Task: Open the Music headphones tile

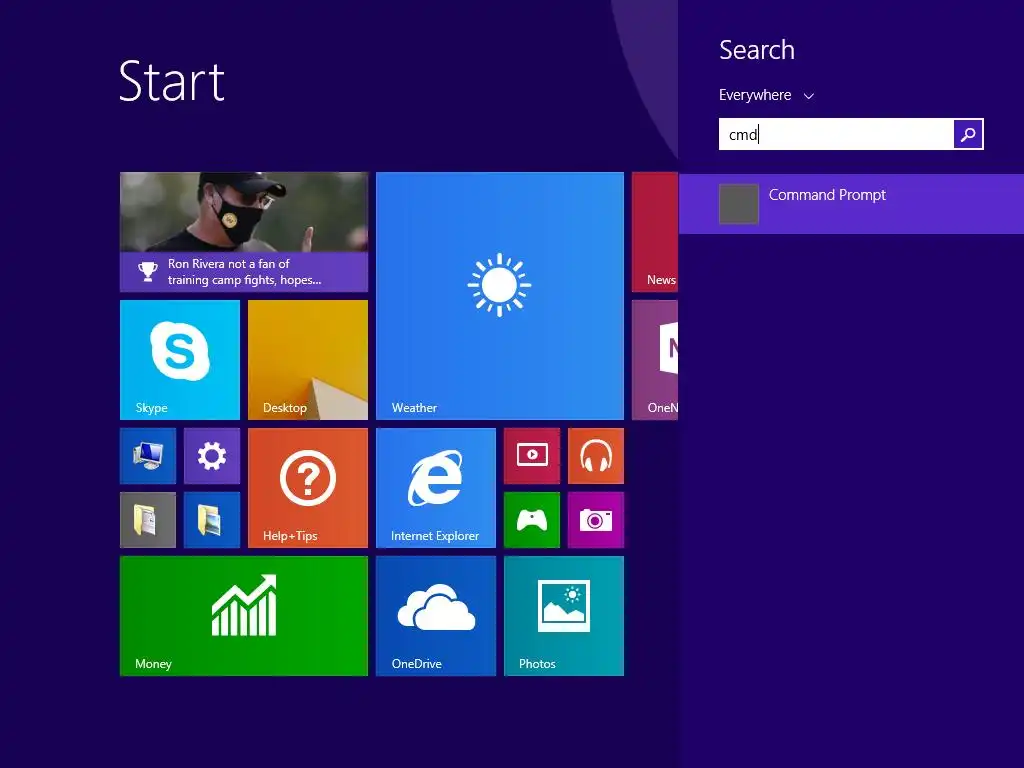Action: point(596,456)
